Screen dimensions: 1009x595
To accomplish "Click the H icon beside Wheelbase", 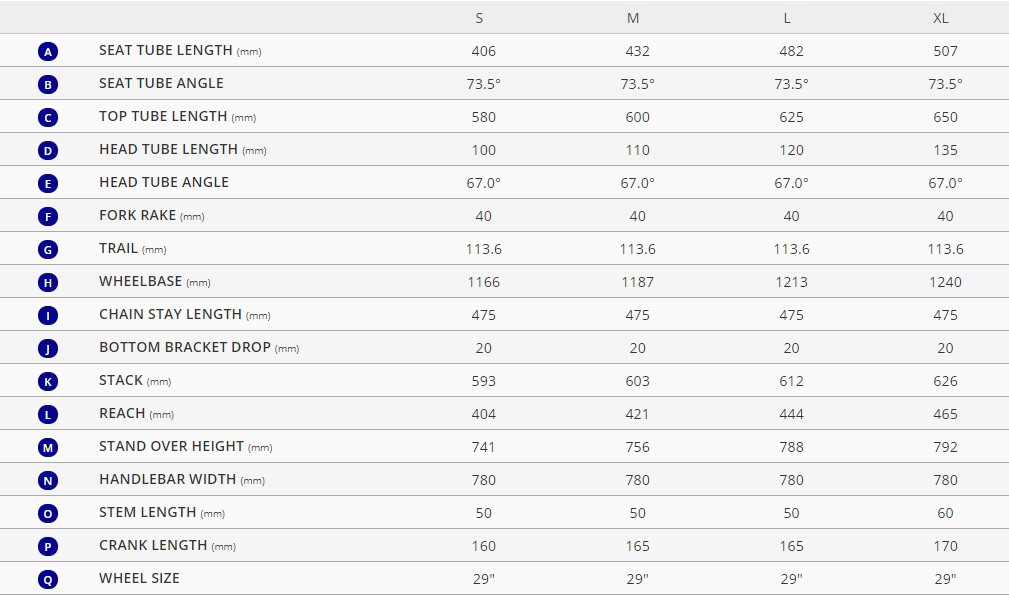I will (48, 282).
